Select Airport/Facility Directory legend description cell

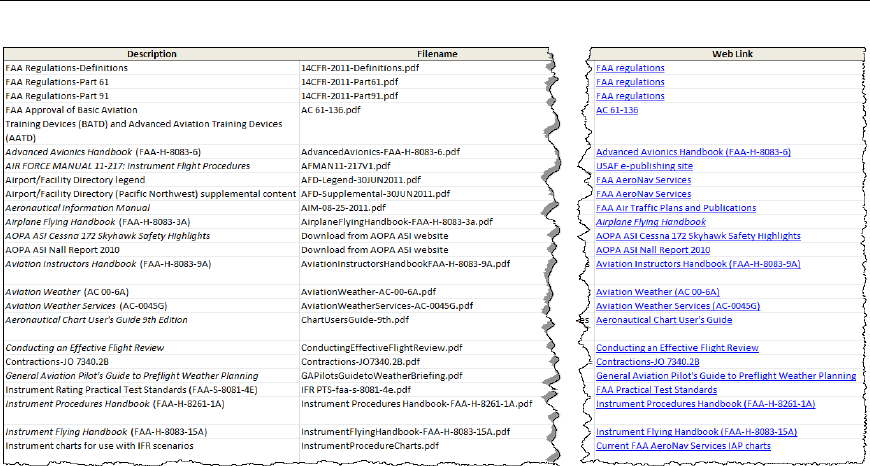coord(75,180)
